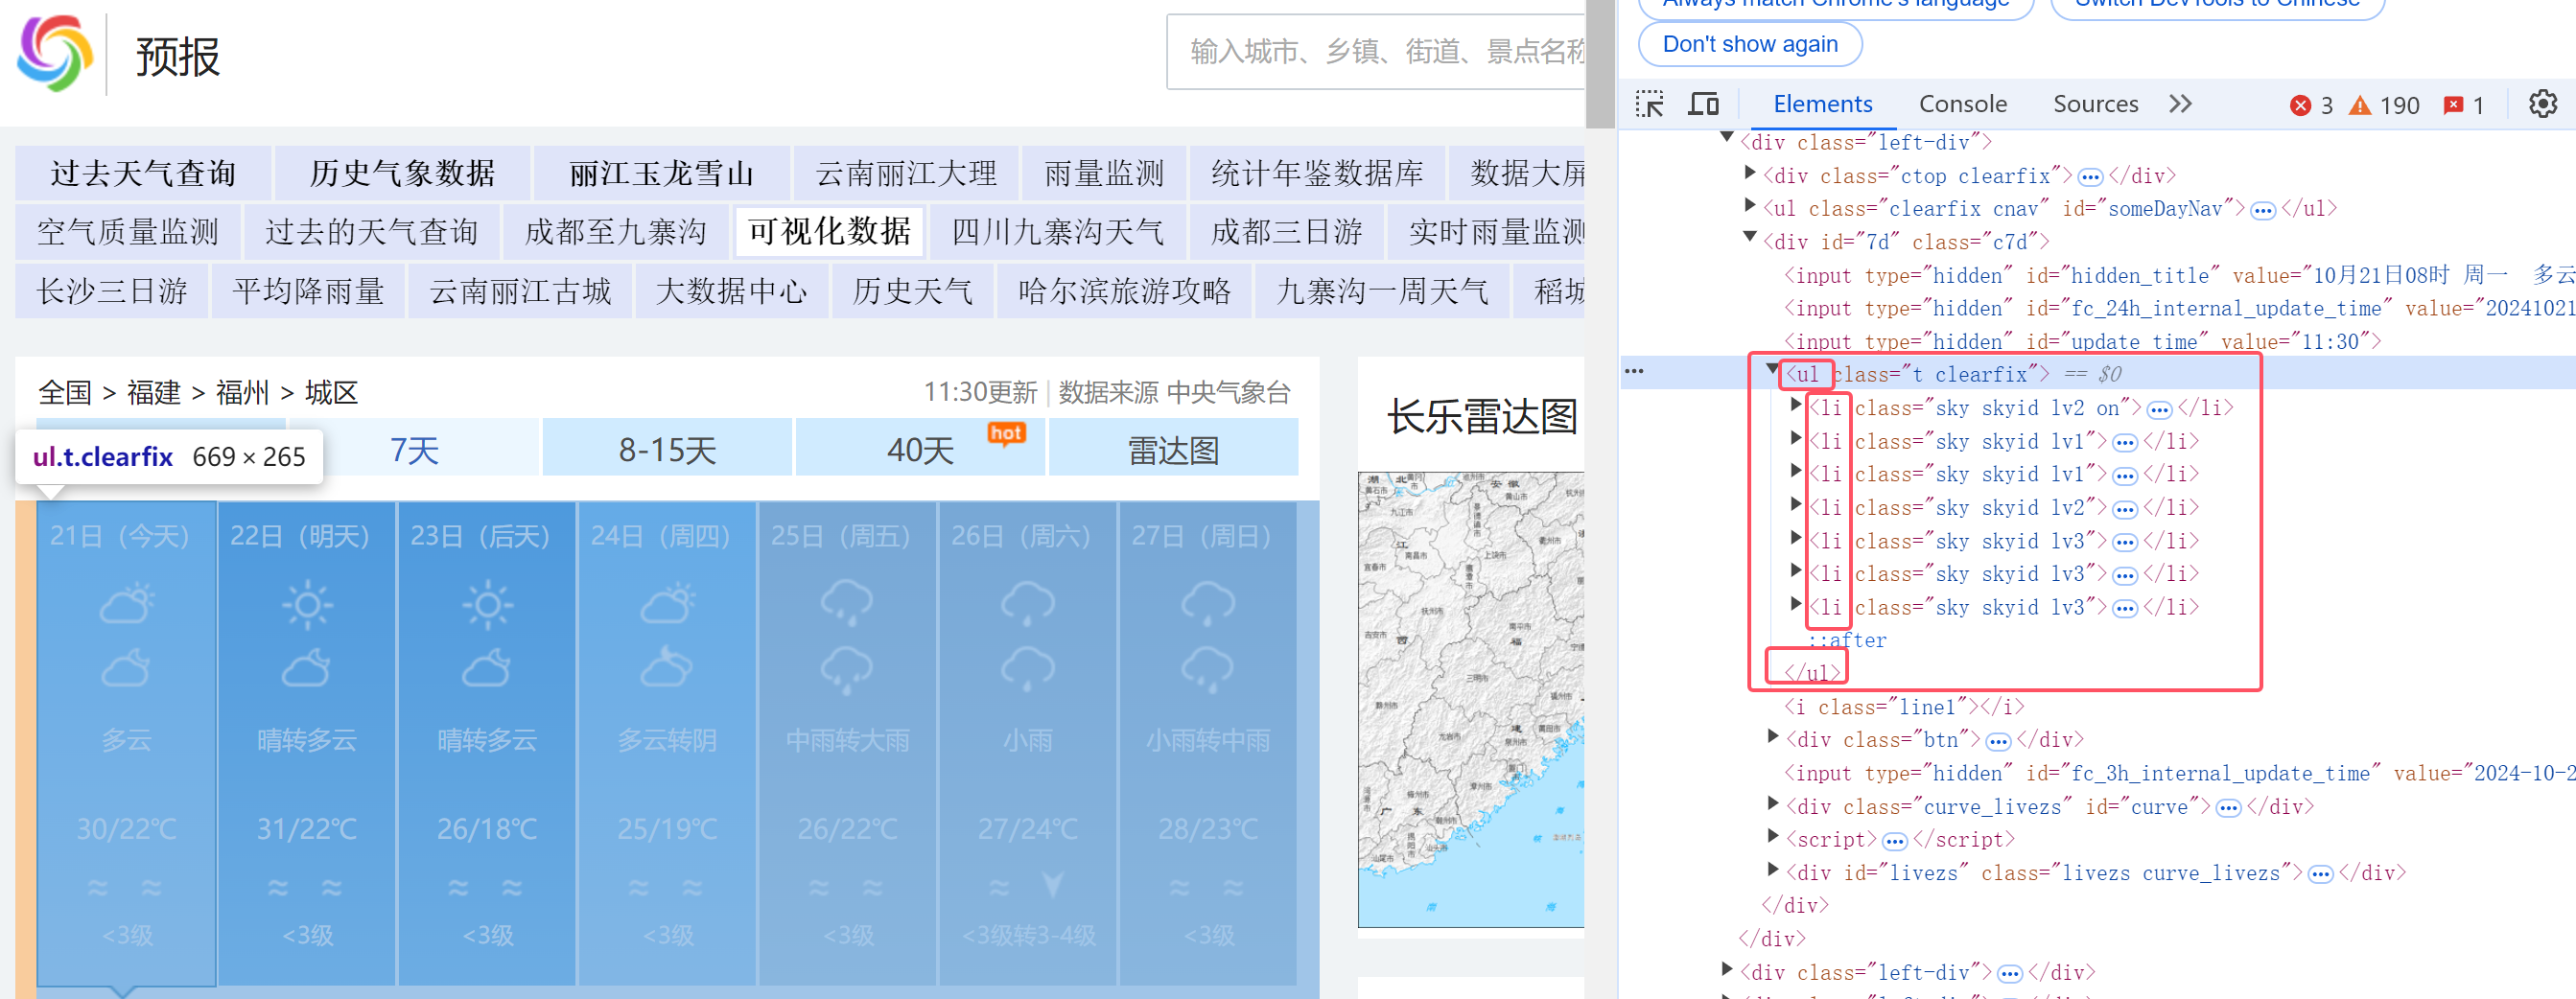Click the 23日 sunny weather icon
2576x999 pixels.
click(x=487, y=603)
